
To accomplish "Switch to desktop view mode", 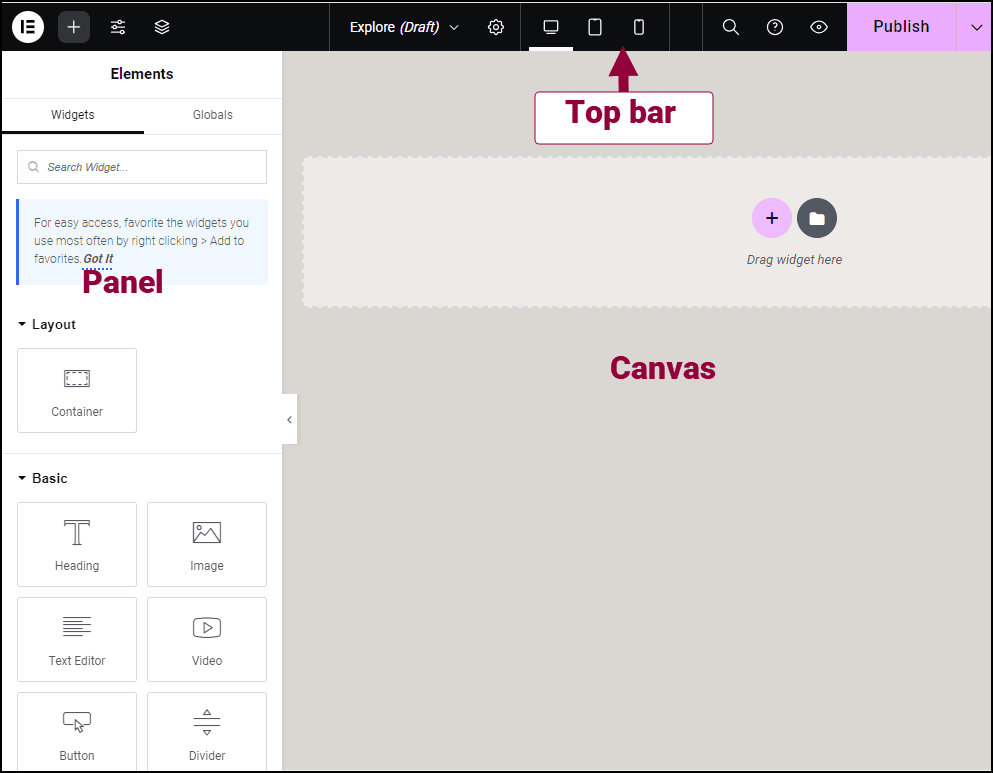I will pos(551,27).
